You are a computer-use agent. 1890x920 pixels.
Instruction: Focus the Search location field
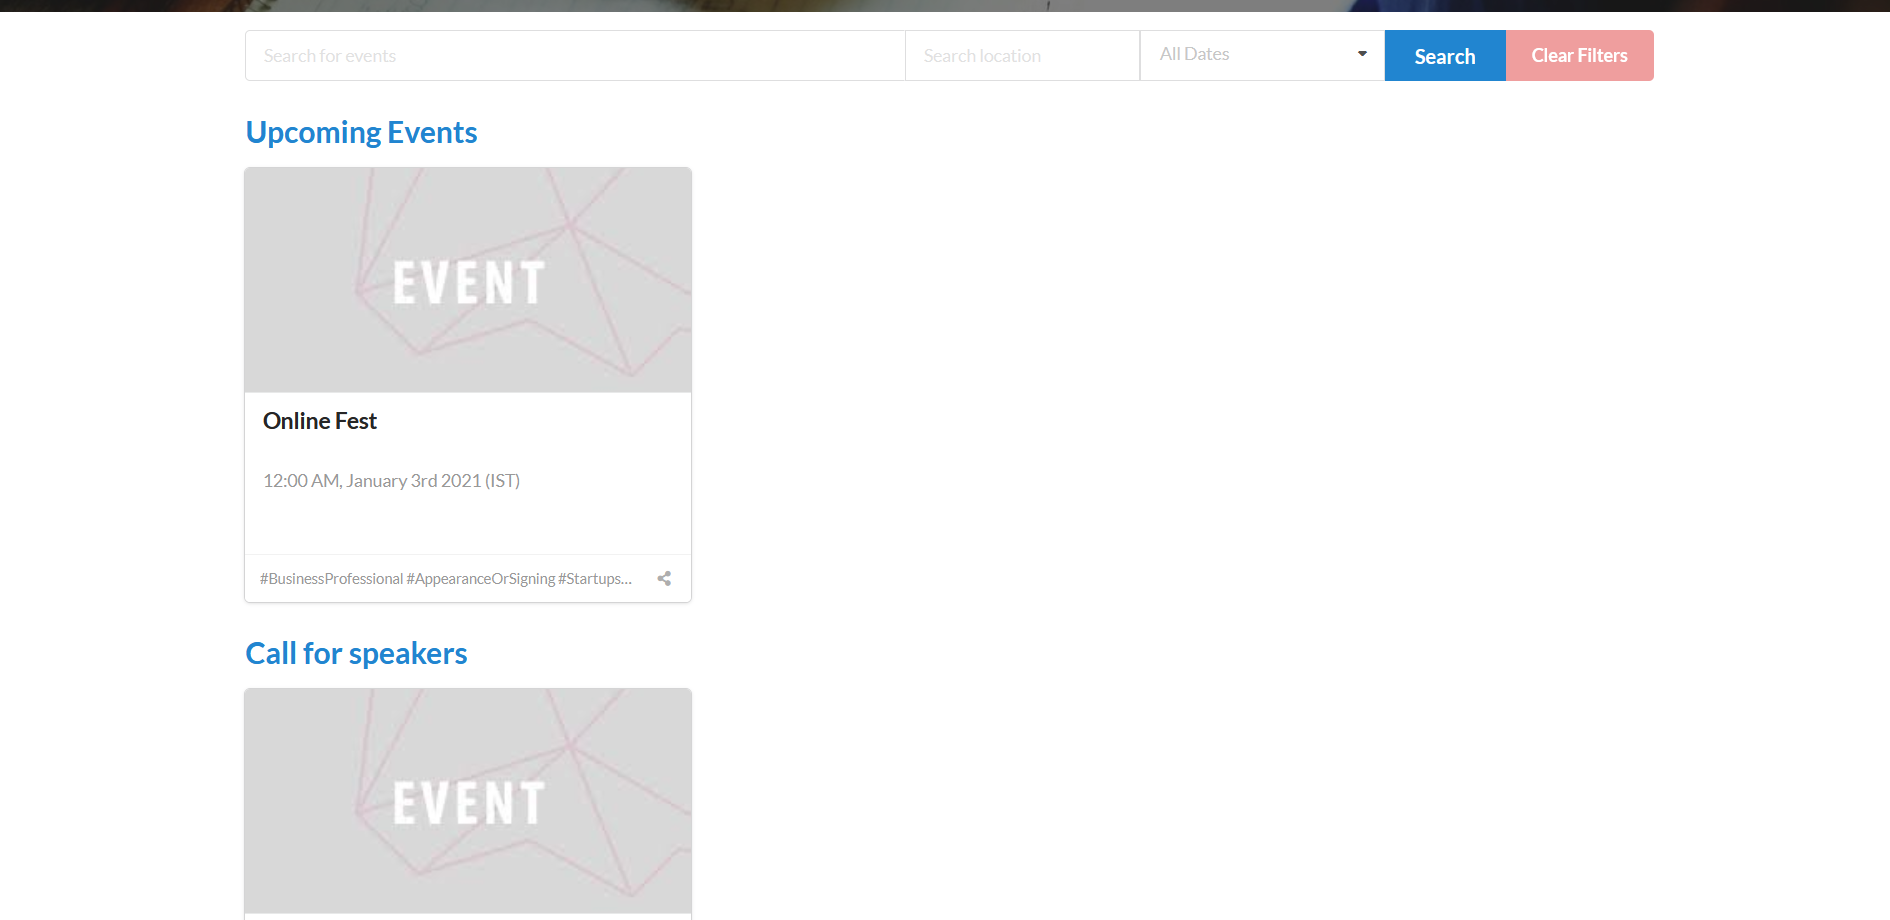click(x=1022, y=56)
